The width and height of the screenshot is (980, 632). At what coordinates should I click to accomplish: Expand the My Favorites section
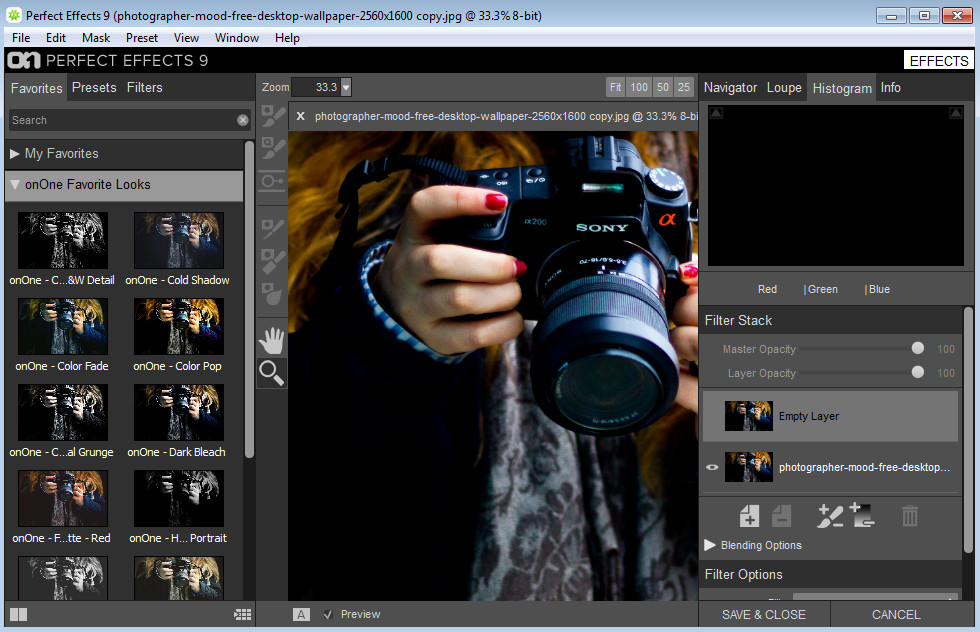point(15,154)
